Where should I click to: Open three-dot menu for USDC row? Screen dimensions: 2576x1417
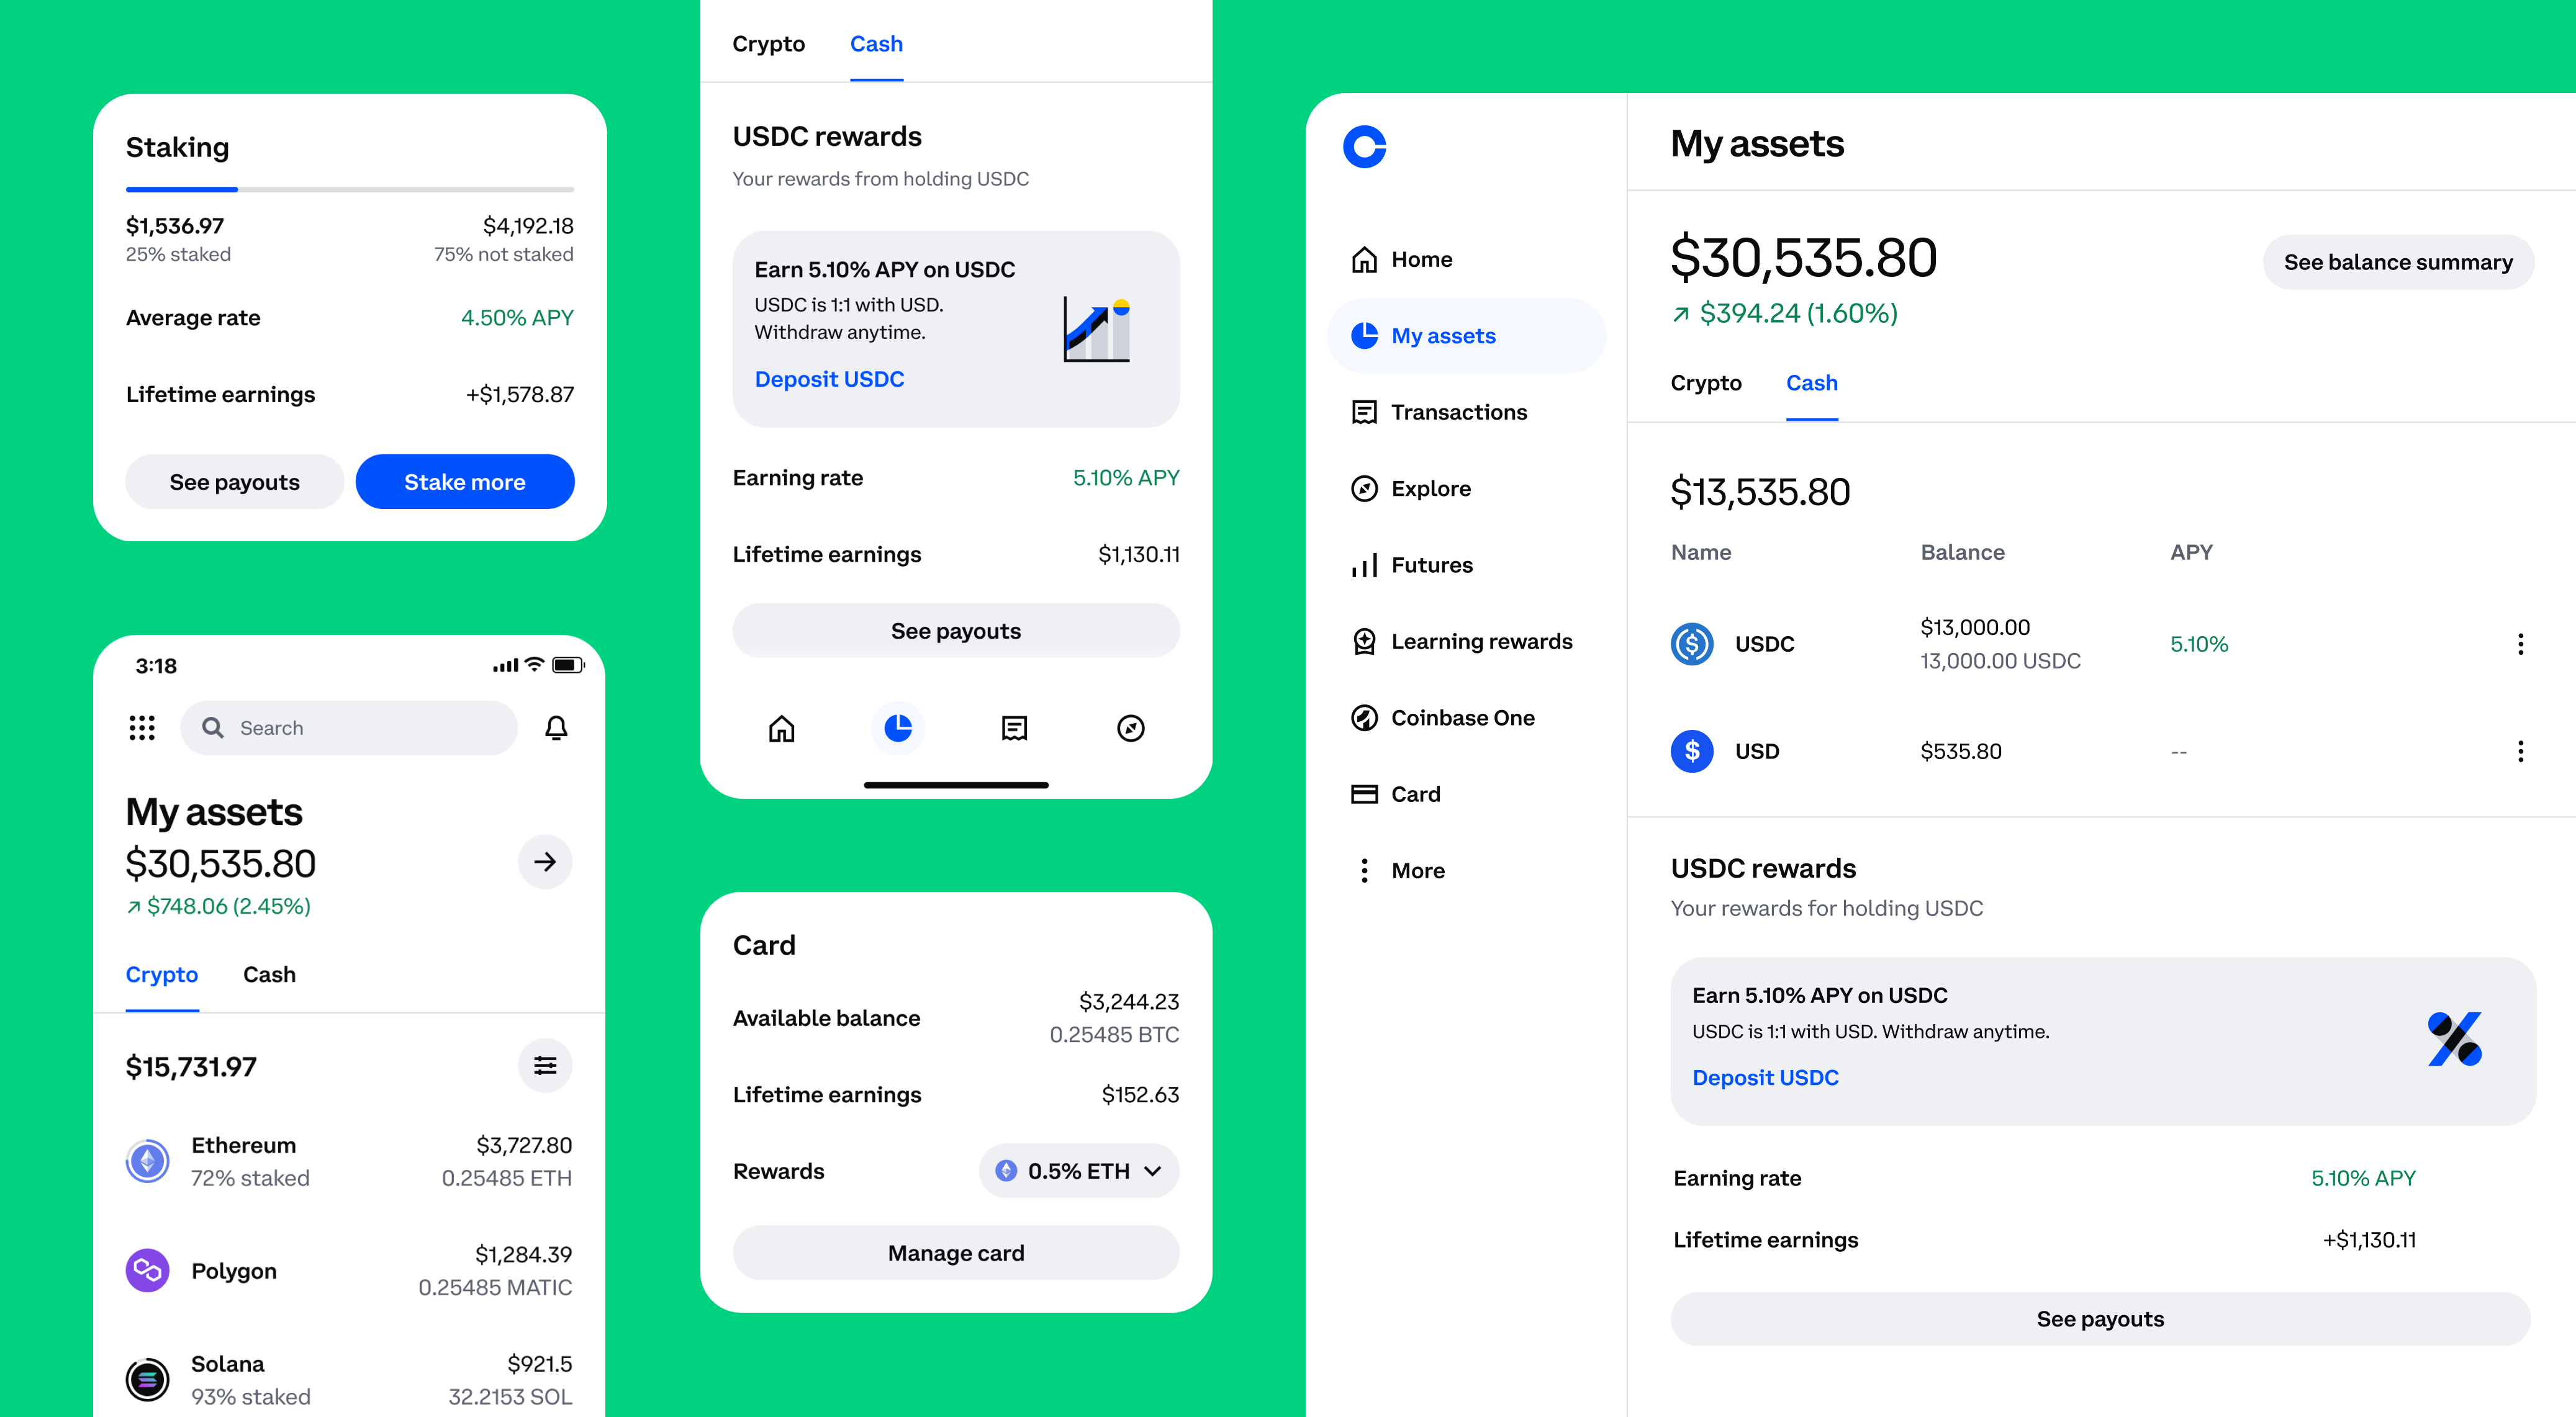(2520, 644)
